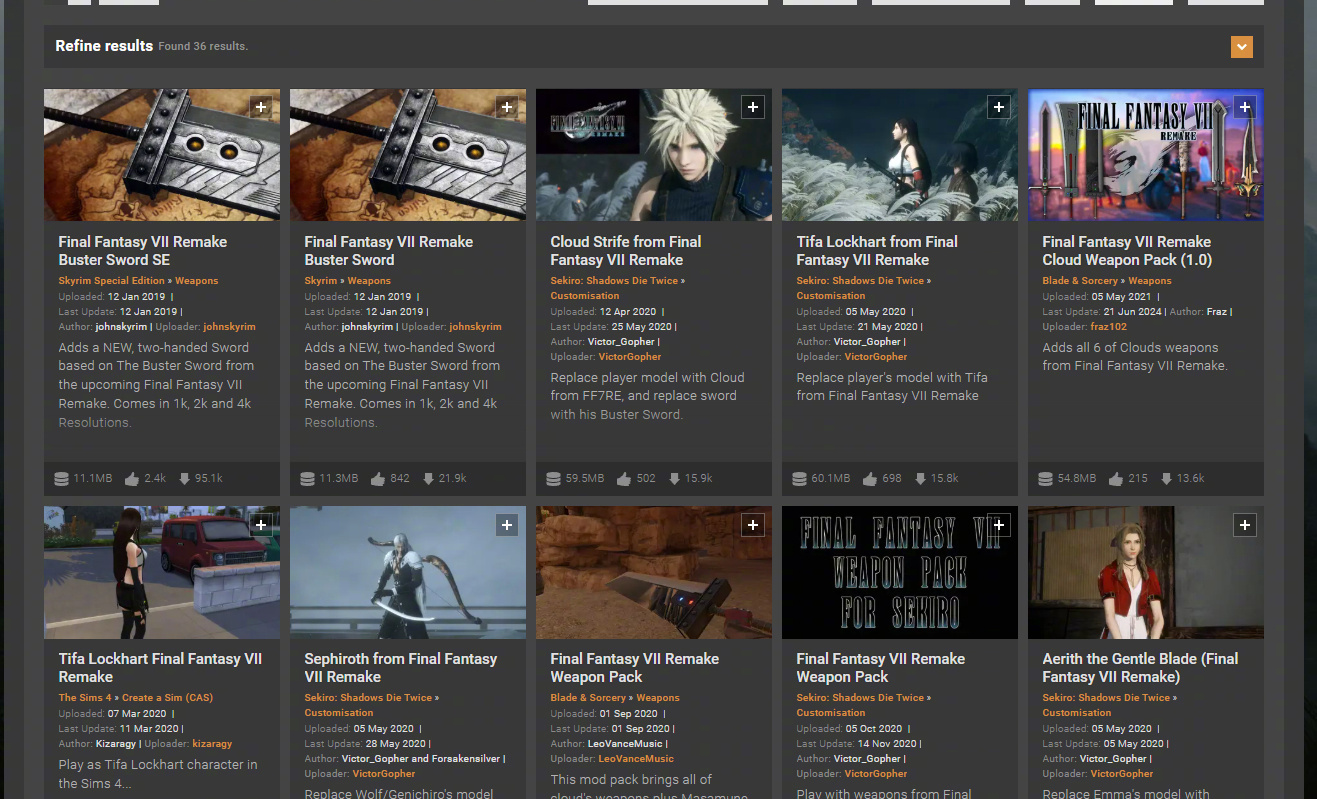
Task: Expand the Refine results panel arrow
Action: point(1241,47)
